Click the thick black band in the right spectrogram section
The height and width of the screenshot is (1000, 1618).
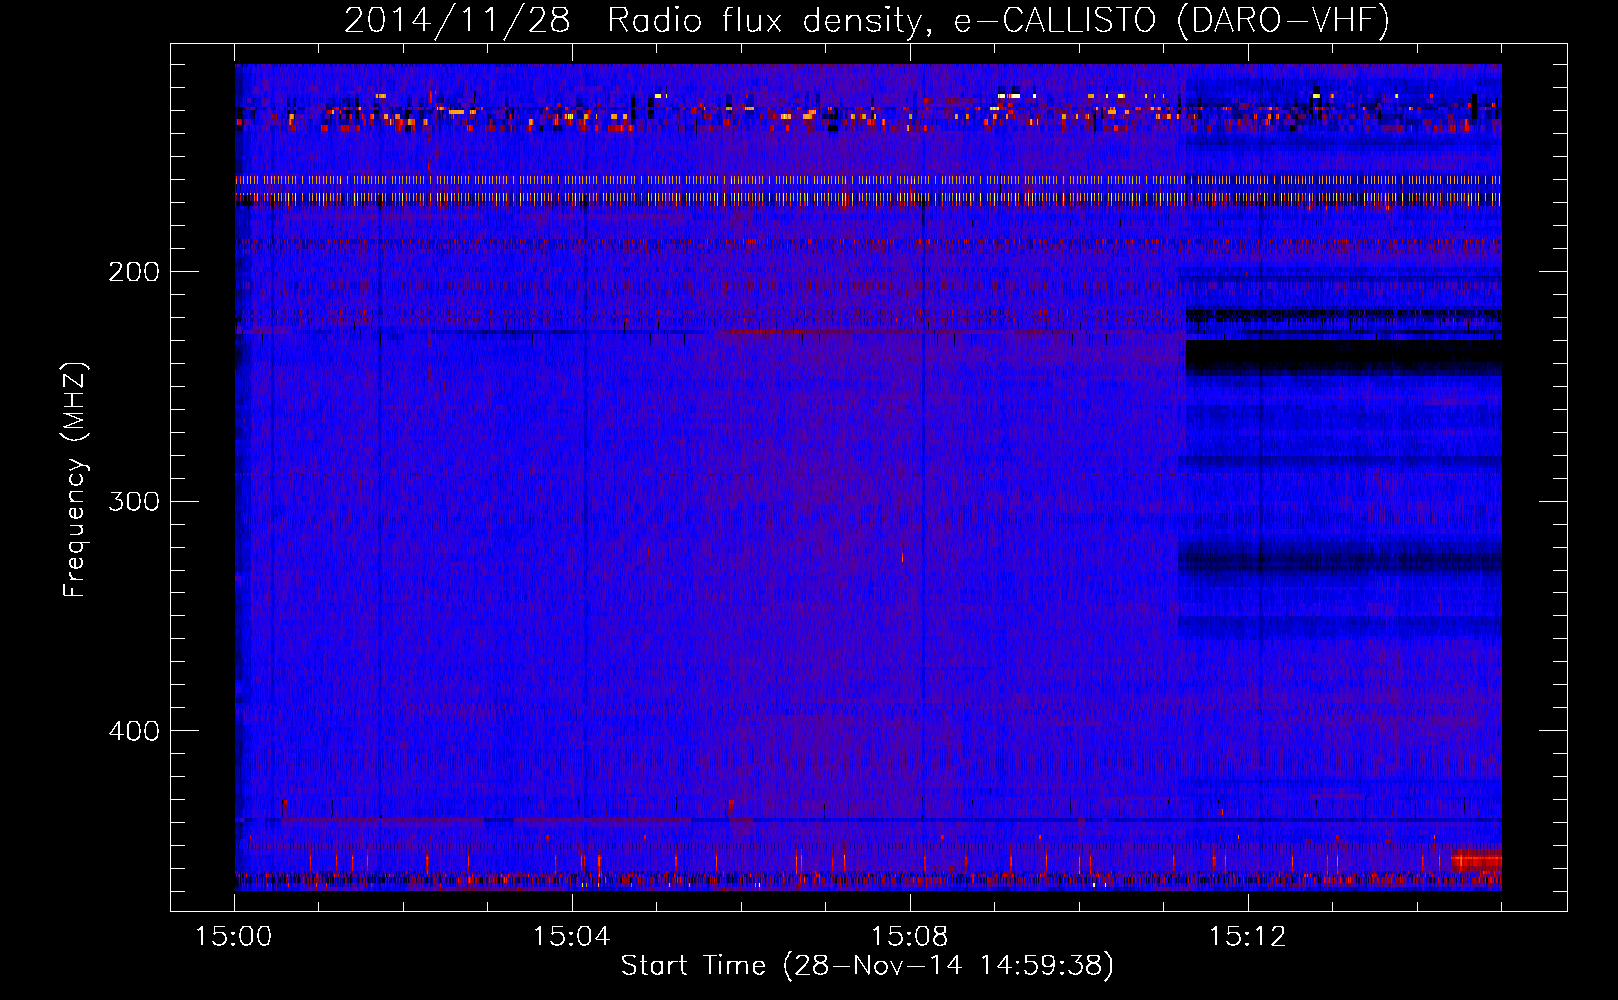[1343, 357]
